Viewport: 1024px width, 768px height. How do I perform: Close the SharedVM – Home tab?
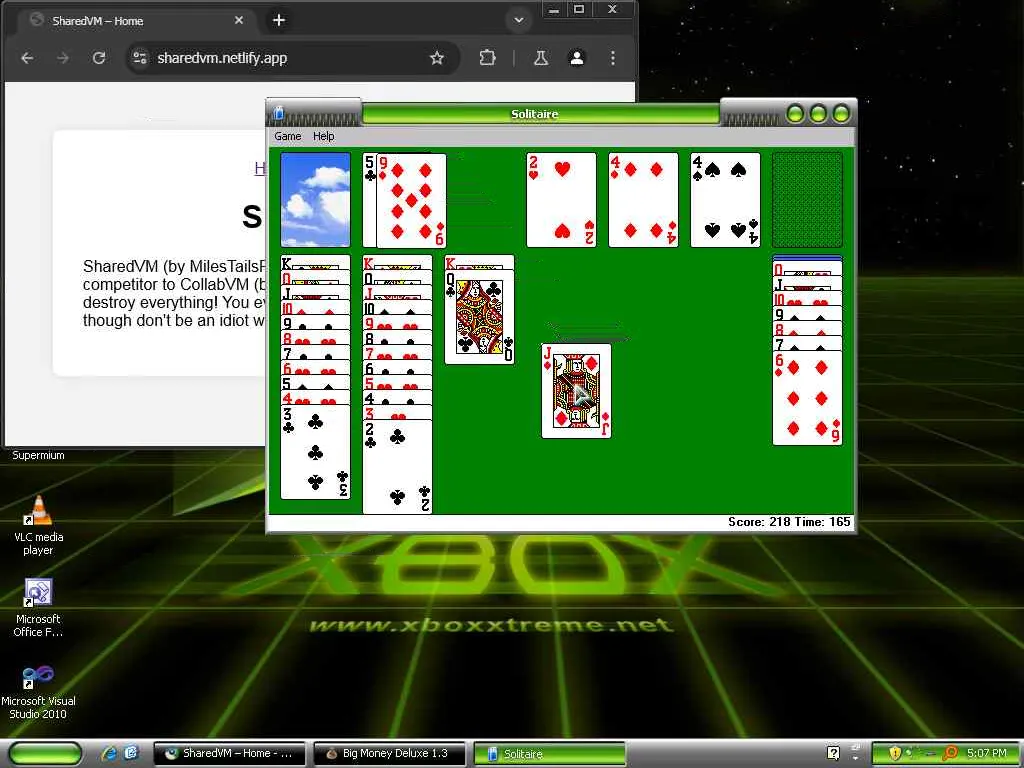pyautogui.click(x=239, y=20)
